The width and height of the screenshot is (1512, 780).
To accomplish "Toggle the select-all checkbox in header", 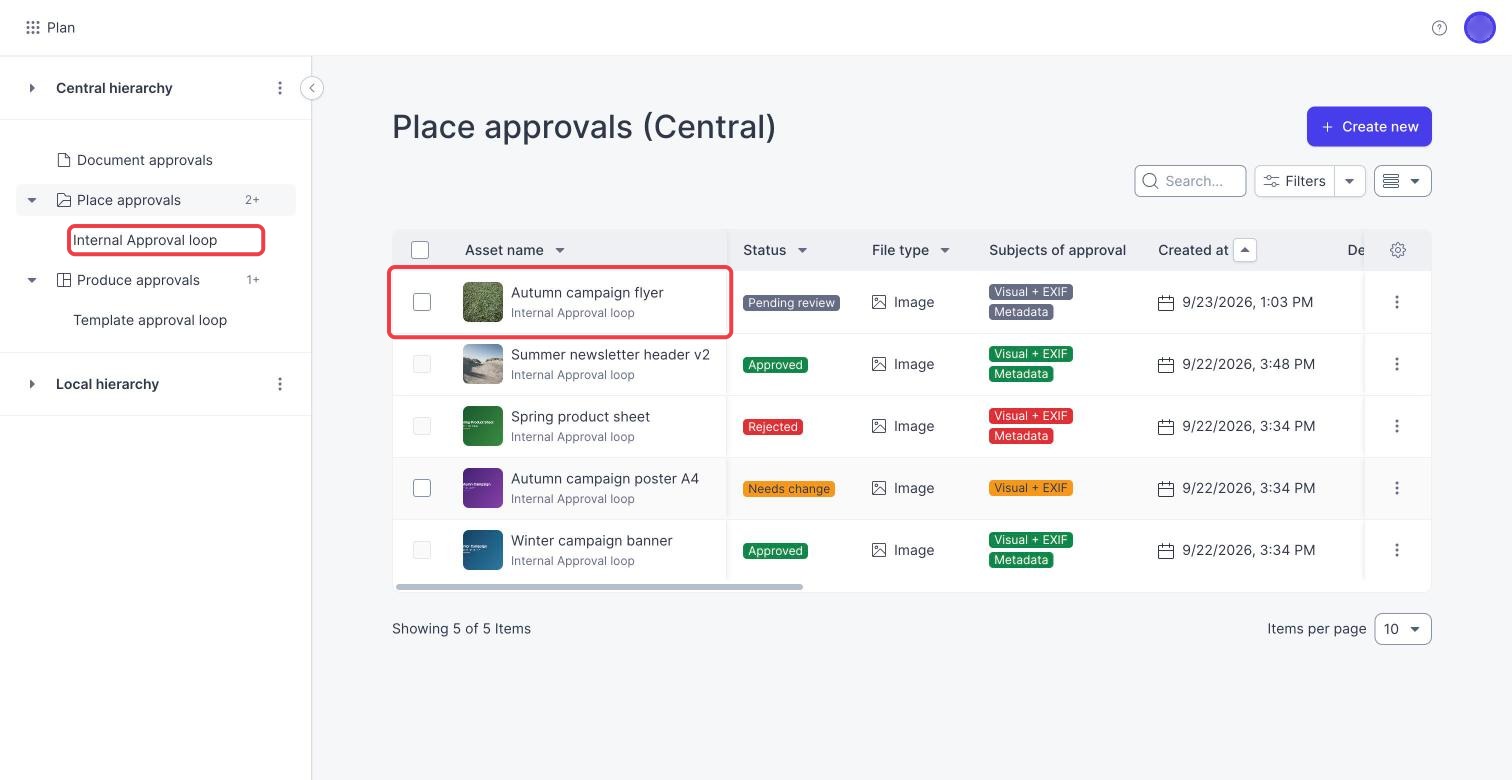I will [x=420, y=250].
